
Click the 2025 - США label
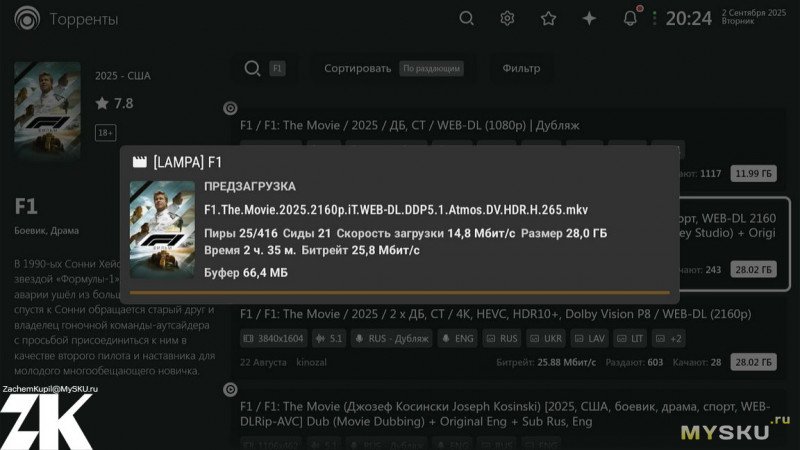(123, 76)
